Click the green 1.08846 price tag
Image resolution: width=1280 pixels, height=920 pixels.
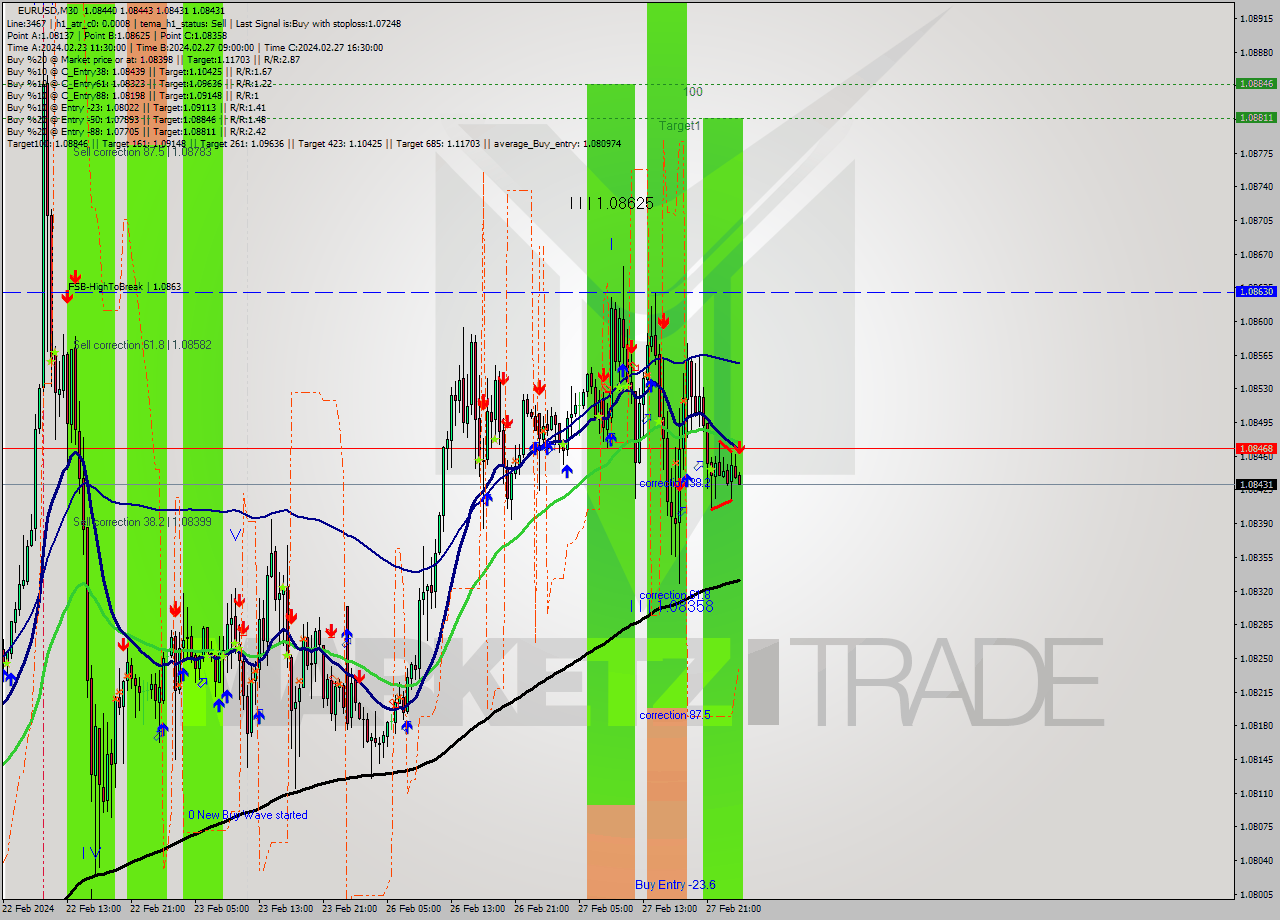pos(1256,84)
